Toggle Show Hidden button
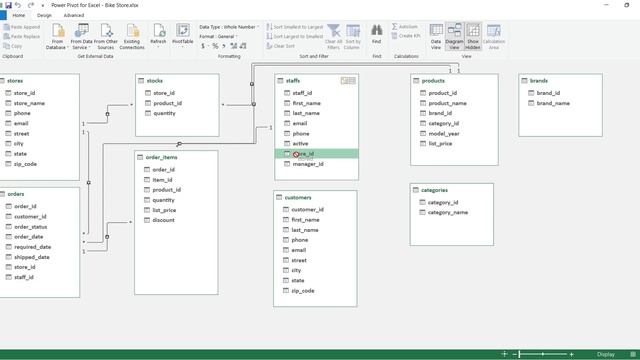This screenshot has width=640, height=360. point(473,36)
